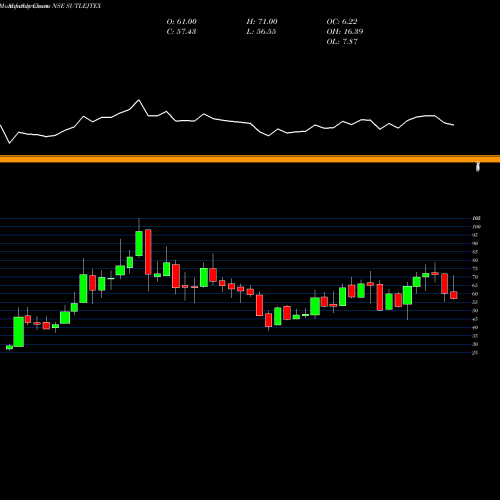Click the open value O: 61.00
The height and width of the screenshot is (500, 500).
[x=182, y=22]
